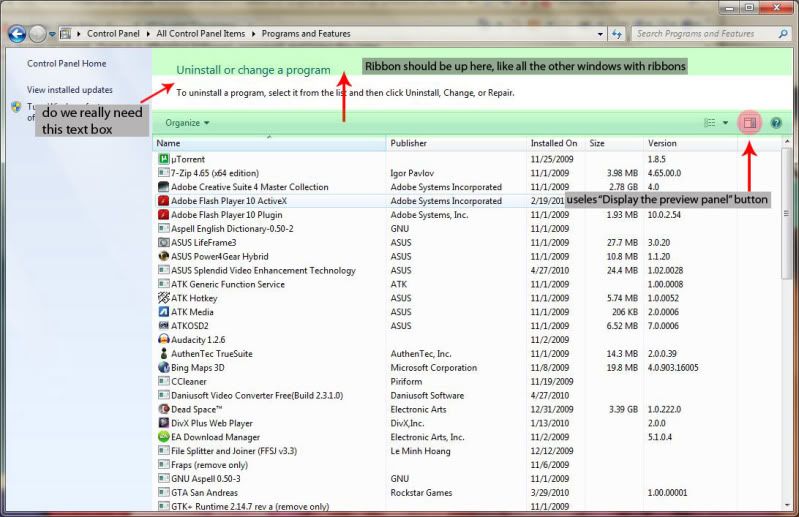Open the recent pages dropdown arrow

coord(52,35)
